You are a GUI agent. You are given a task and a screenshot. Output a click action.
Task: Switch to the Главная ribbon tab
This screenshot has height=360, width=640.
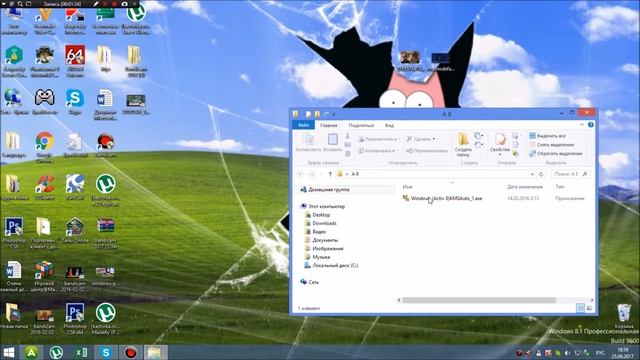pos(329,125)
